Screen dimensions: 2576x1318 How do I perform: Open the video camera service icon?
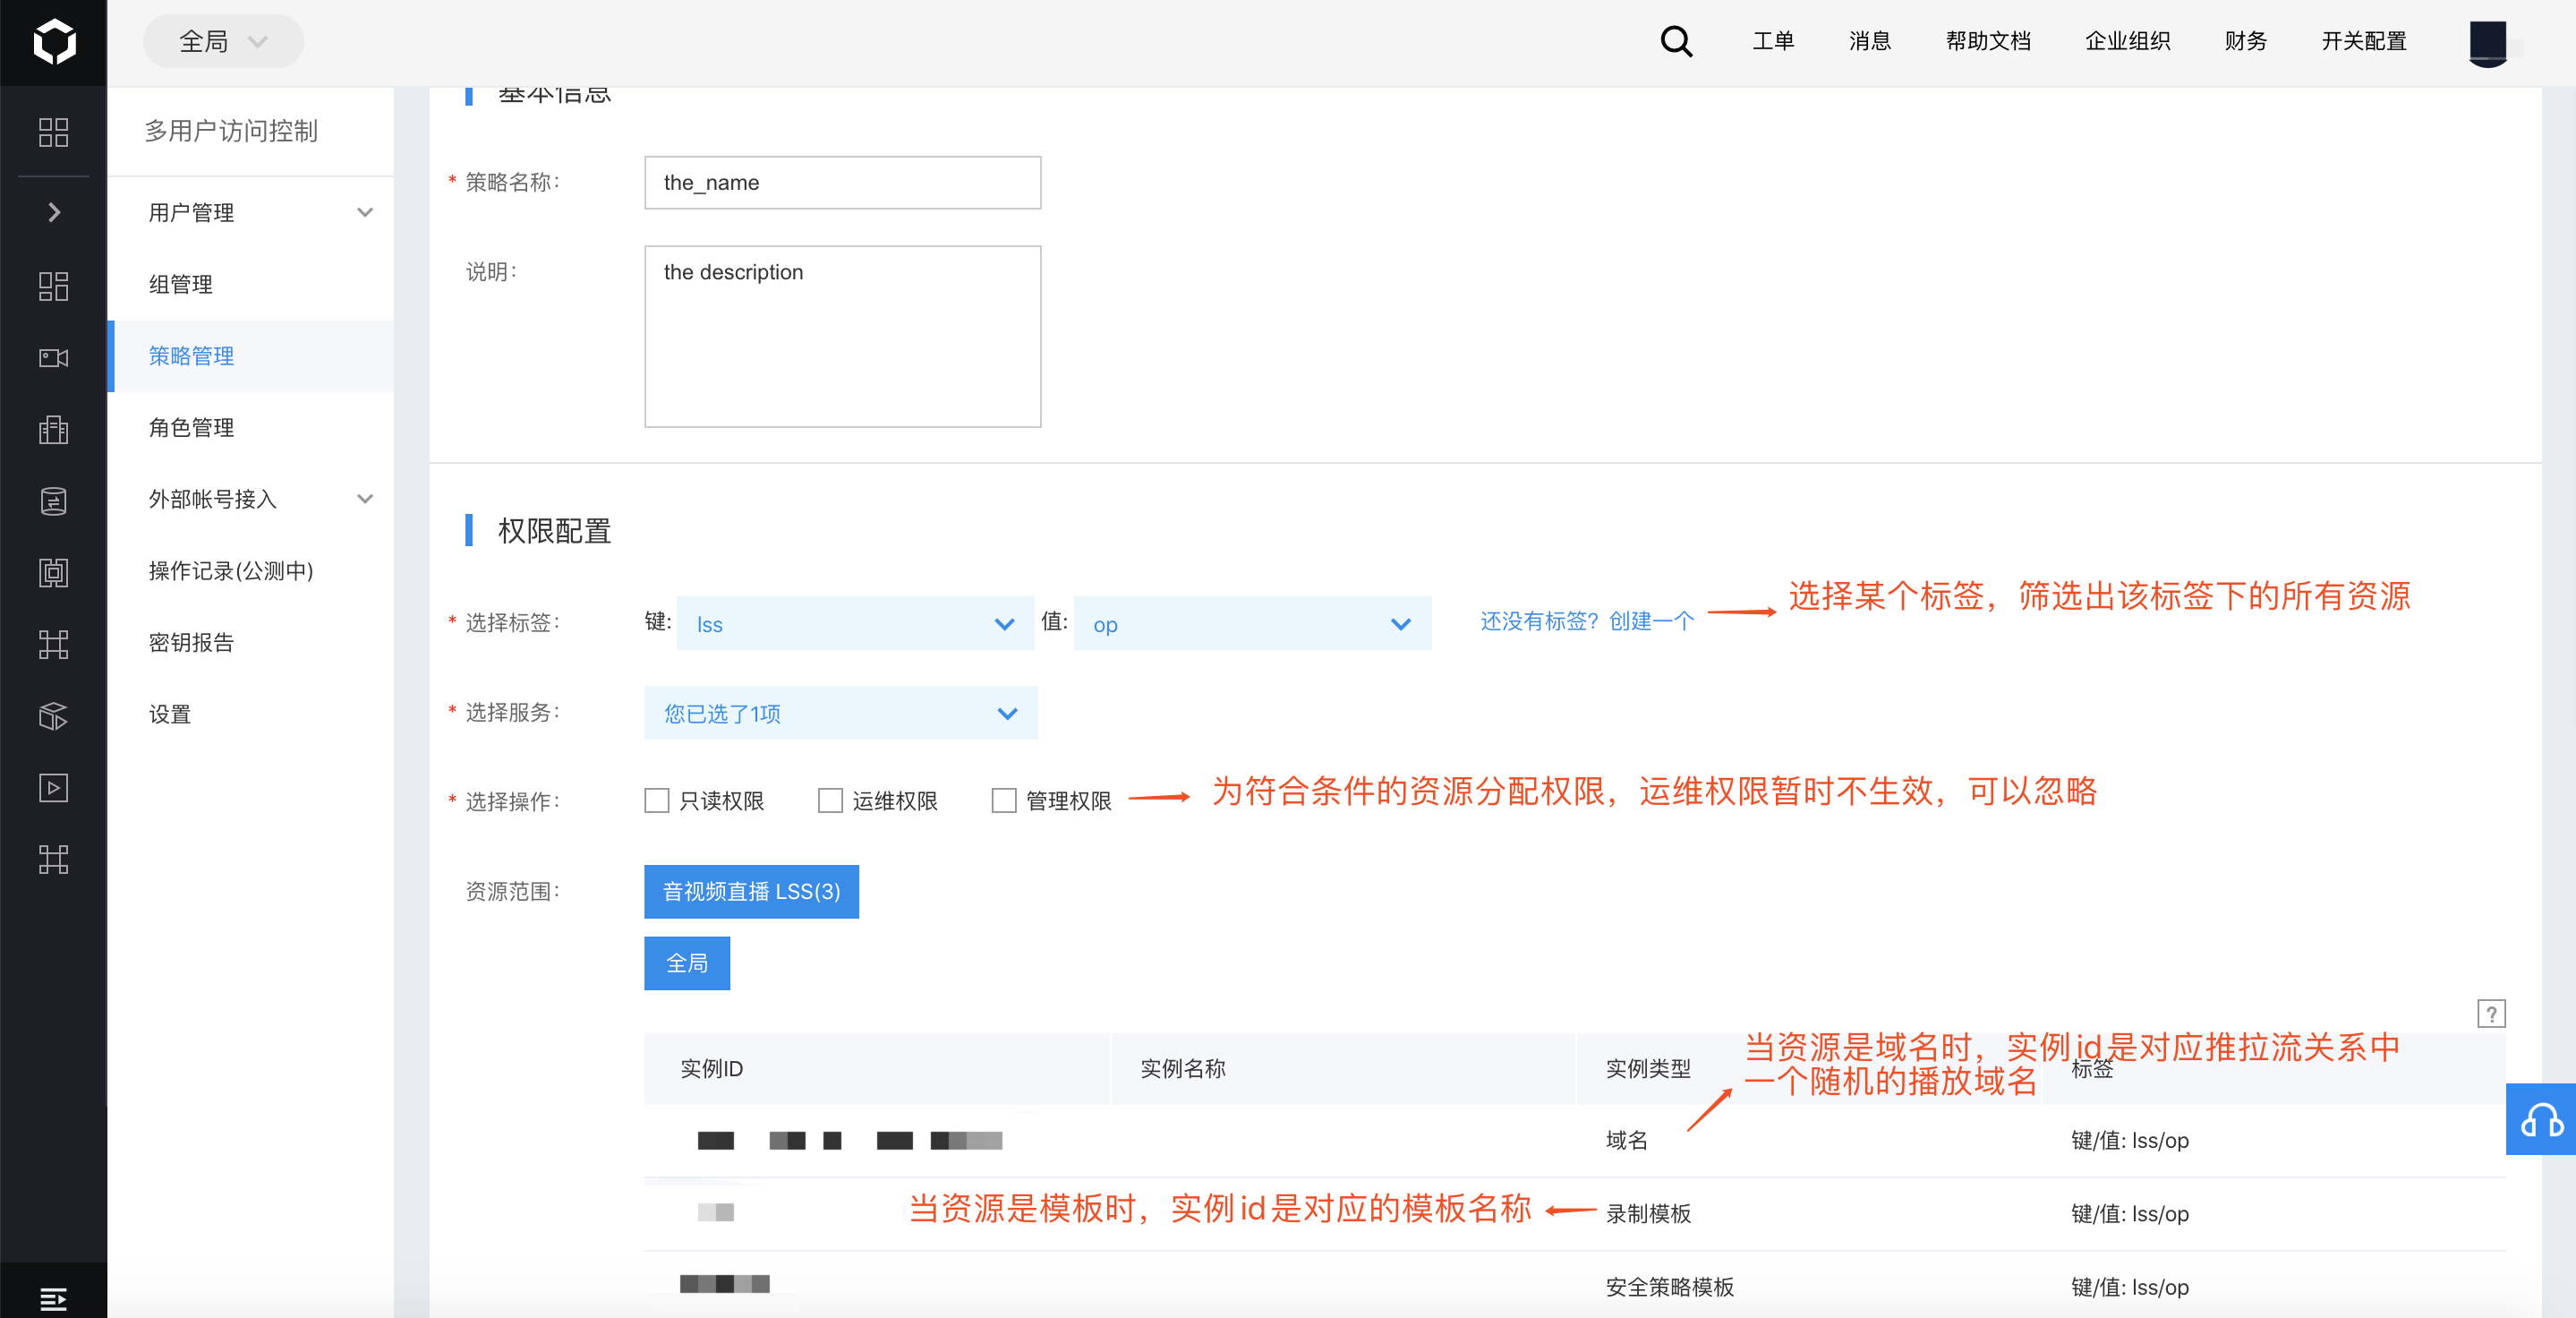53,358
